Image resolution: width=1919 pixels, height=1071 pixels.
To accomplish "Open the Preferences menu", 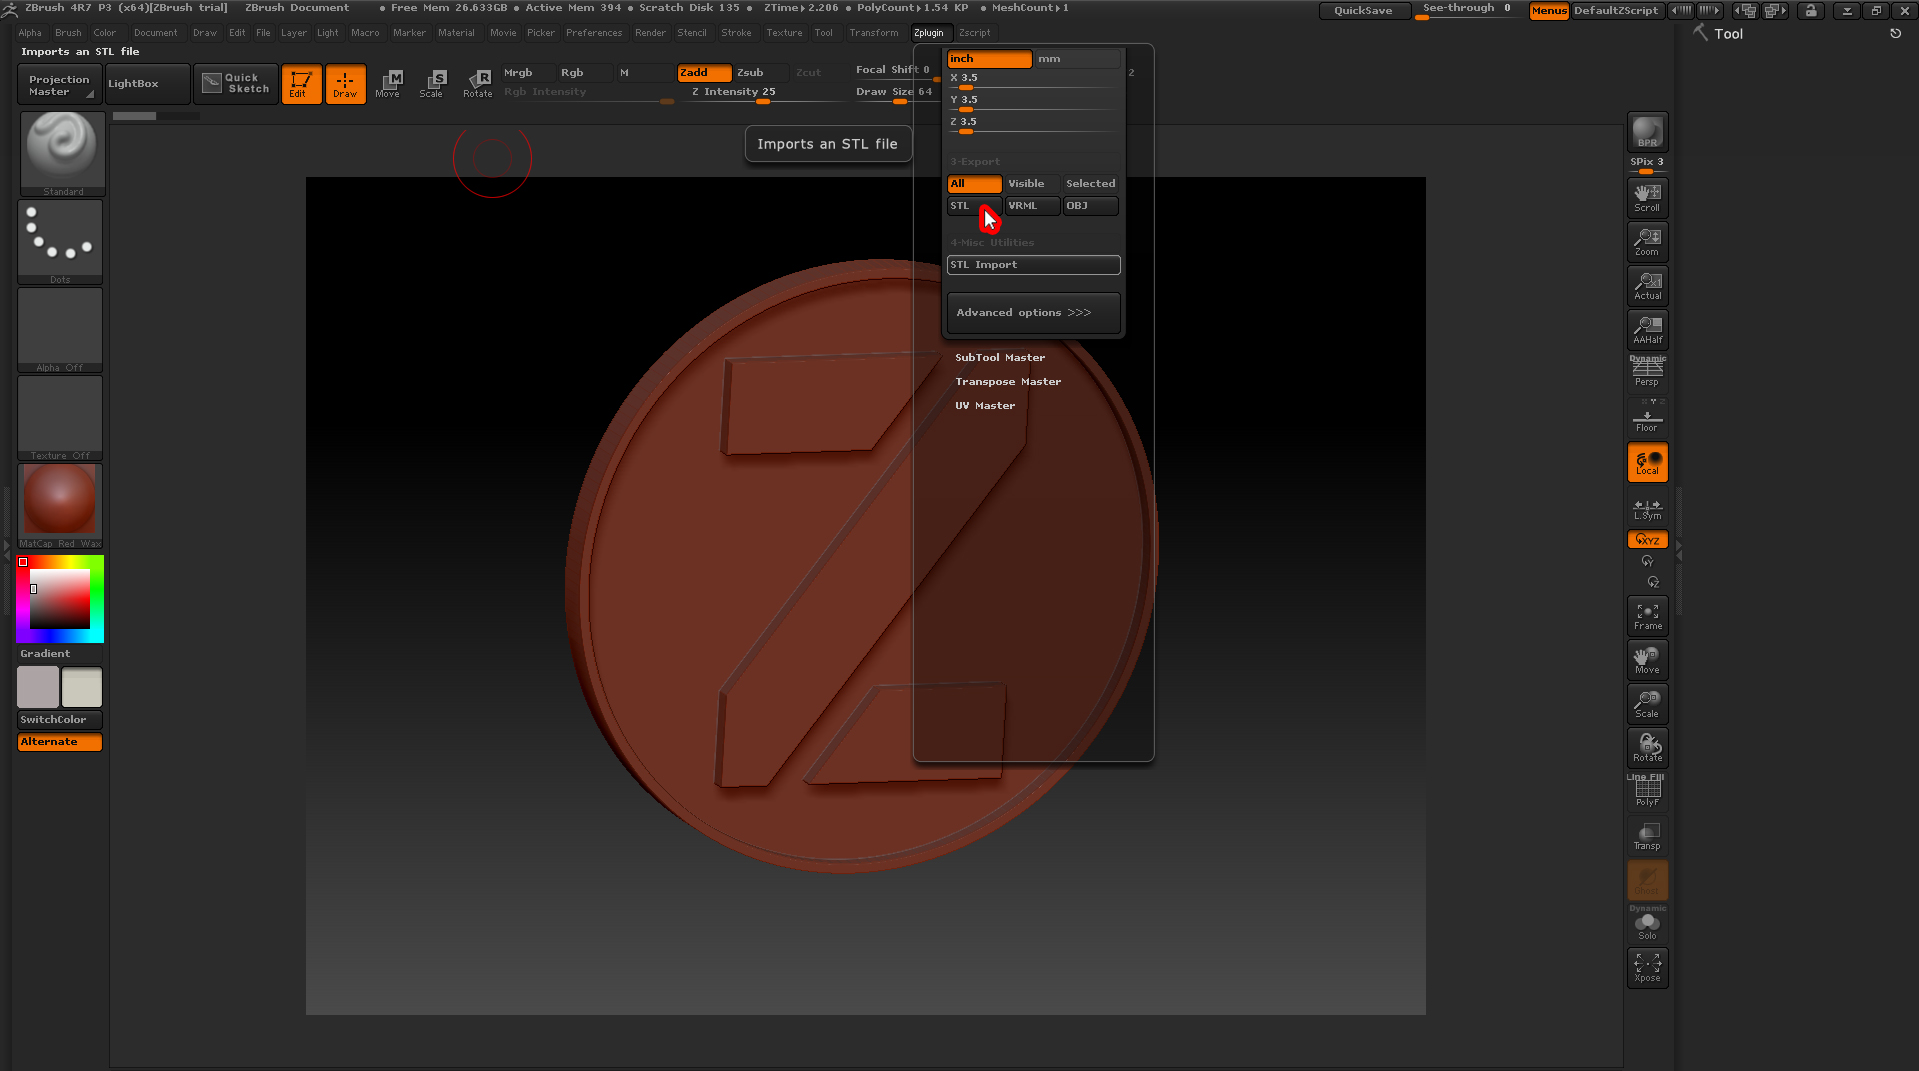I will pyautogui.click(x=593, y=33).
